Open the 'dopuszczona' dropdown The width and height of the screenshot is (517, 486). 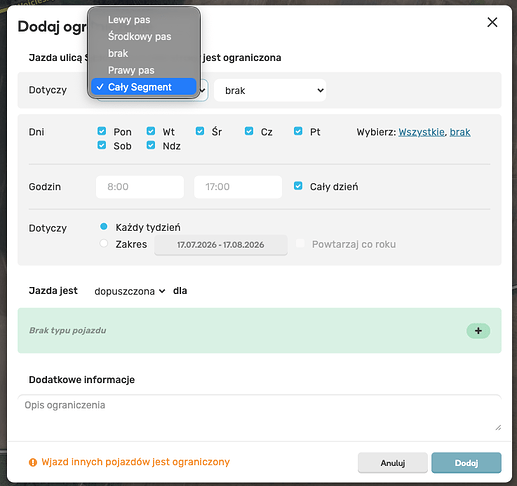coord(130,291)
